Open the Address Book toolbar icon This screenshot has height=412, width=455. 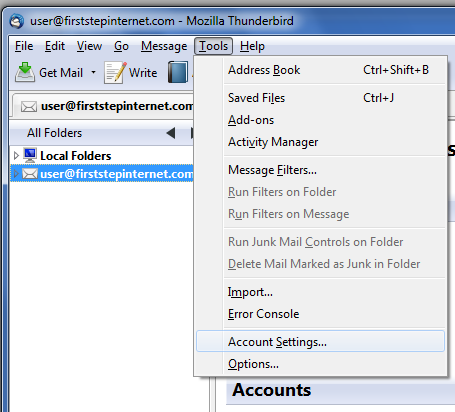[x=178, y=72]
